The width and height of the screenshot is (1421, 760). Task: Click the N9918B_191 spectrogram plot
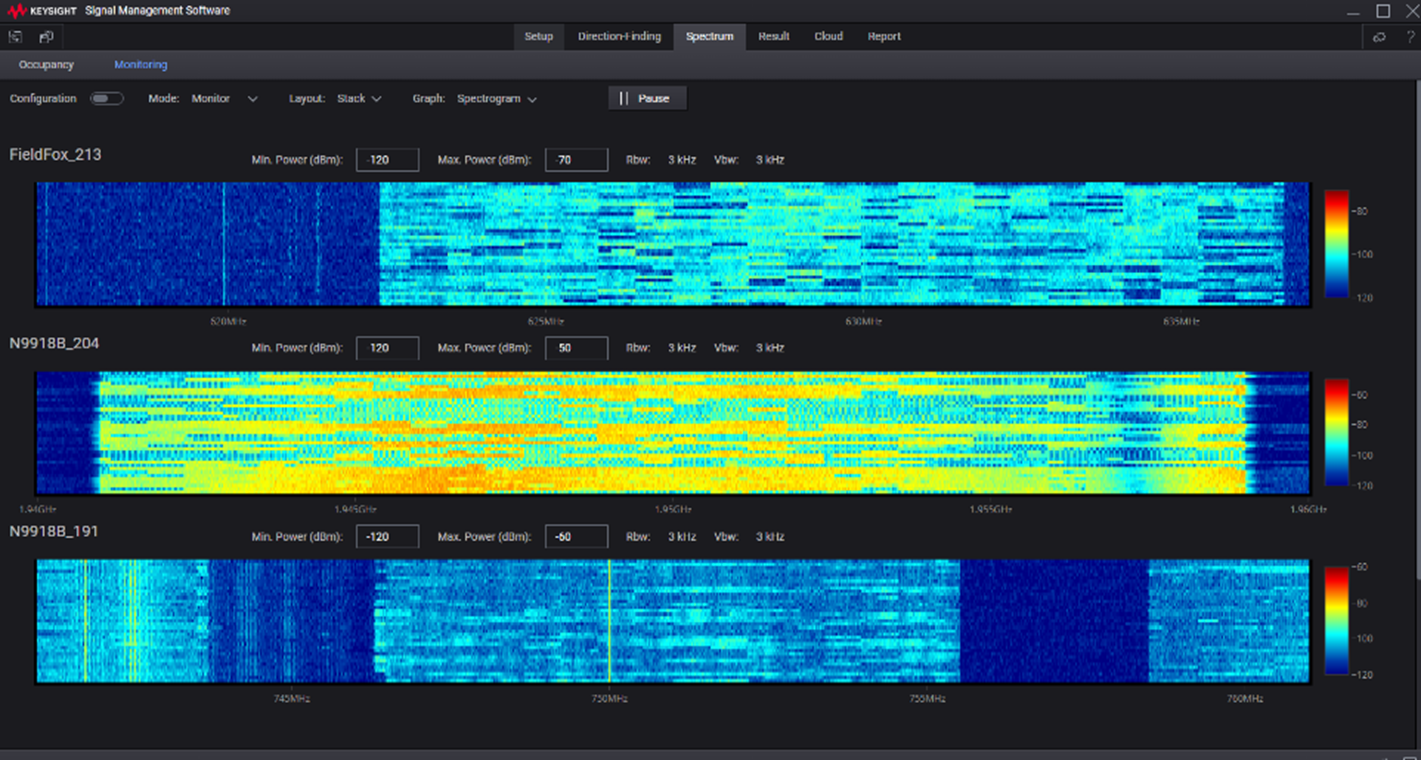pyautogui.click(x=672, y=621)
